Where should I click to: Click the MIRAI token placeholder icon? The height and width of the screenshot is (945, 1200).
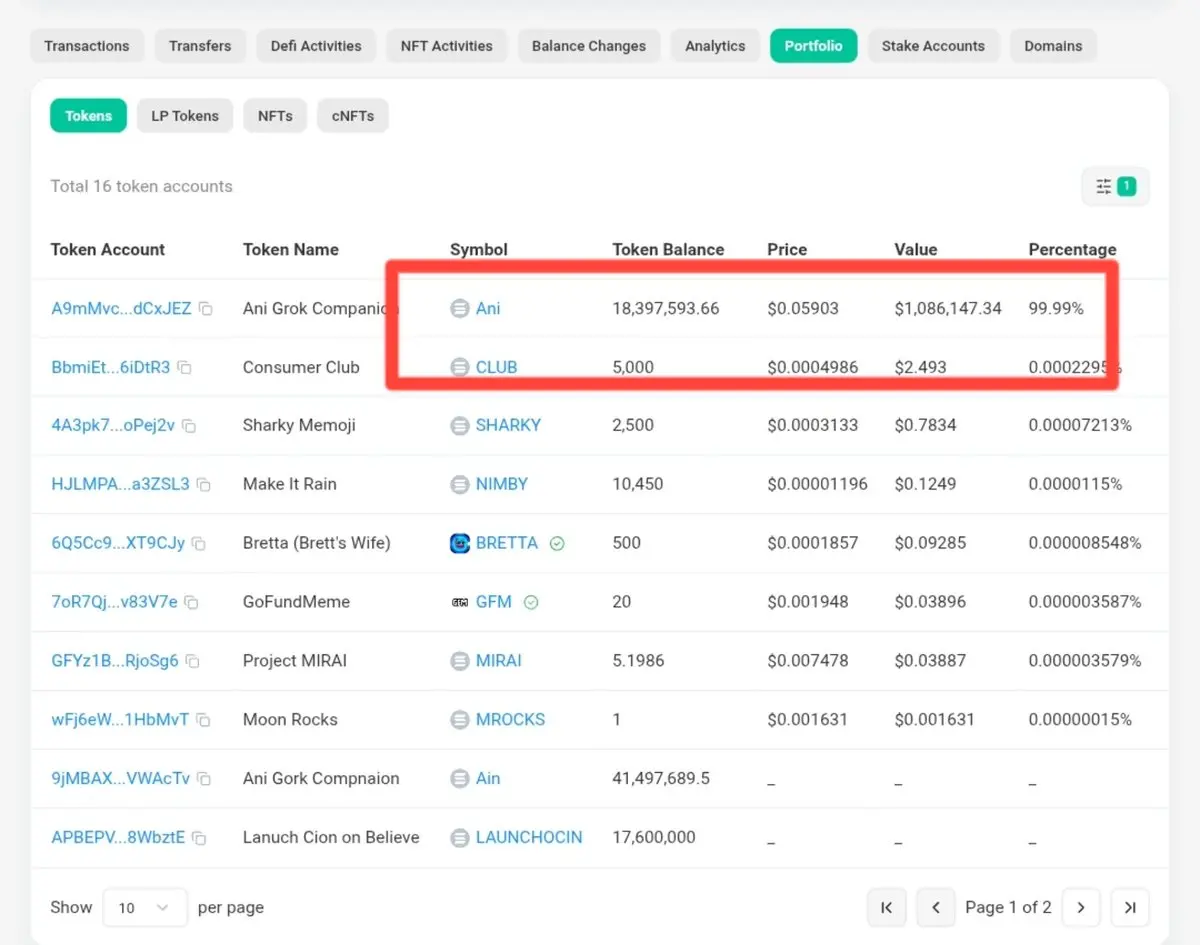point(460,661)
